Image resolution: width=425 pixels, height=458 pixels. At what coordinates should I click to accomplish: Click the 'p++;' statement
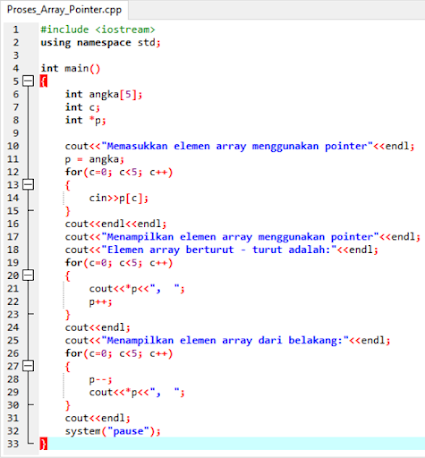point(100,302)
